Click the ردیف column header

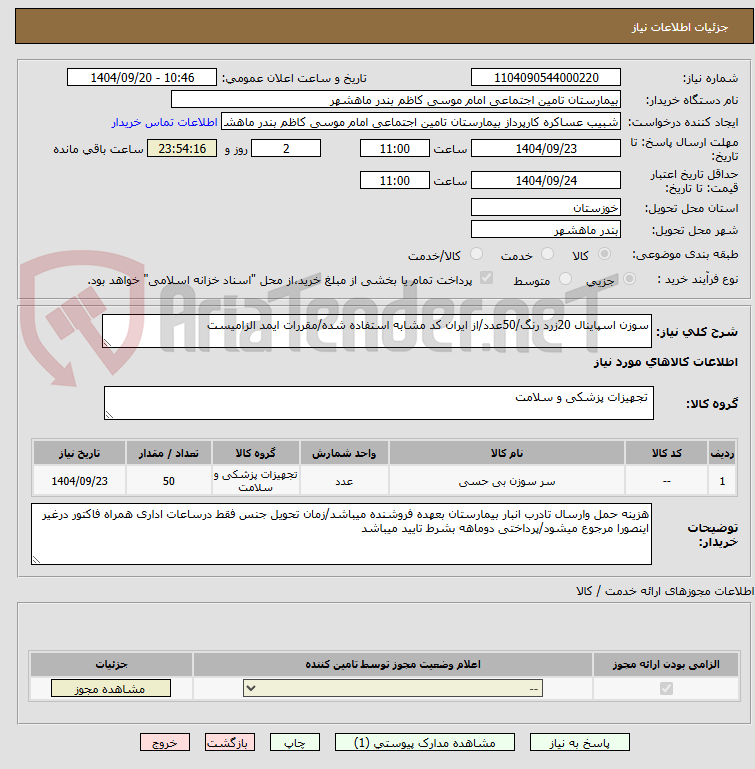click(x=722, y=453)
